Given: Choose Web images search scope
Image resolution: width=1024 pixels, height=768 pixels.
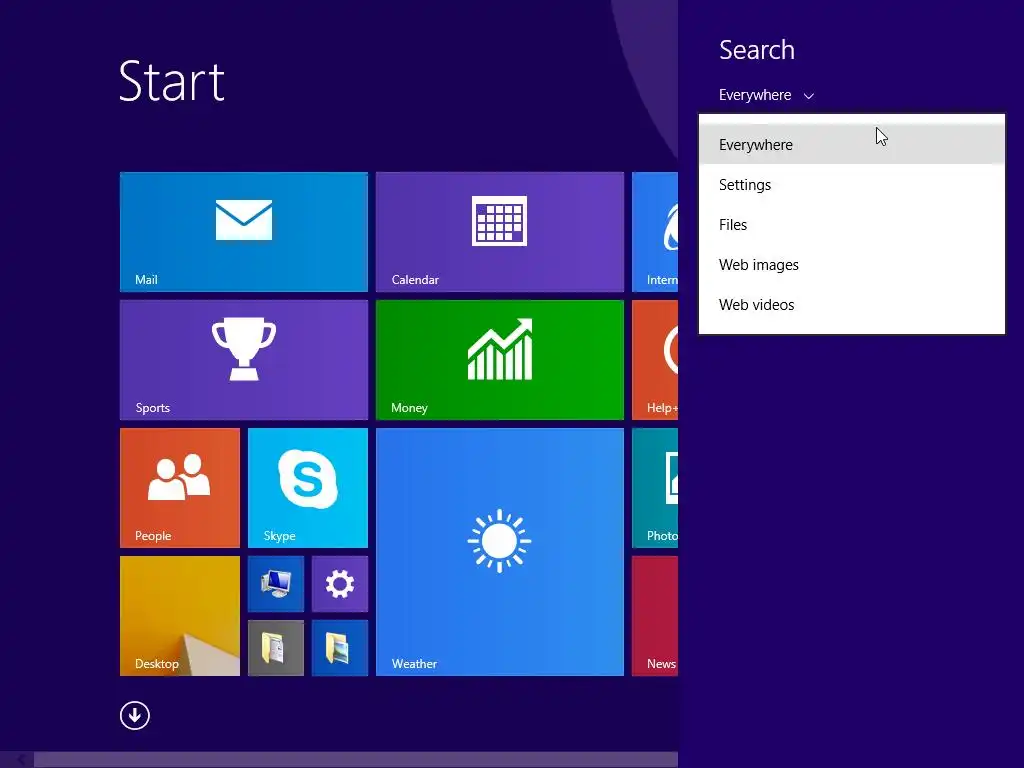Looking at the screenshot, I should pos(852,264).
